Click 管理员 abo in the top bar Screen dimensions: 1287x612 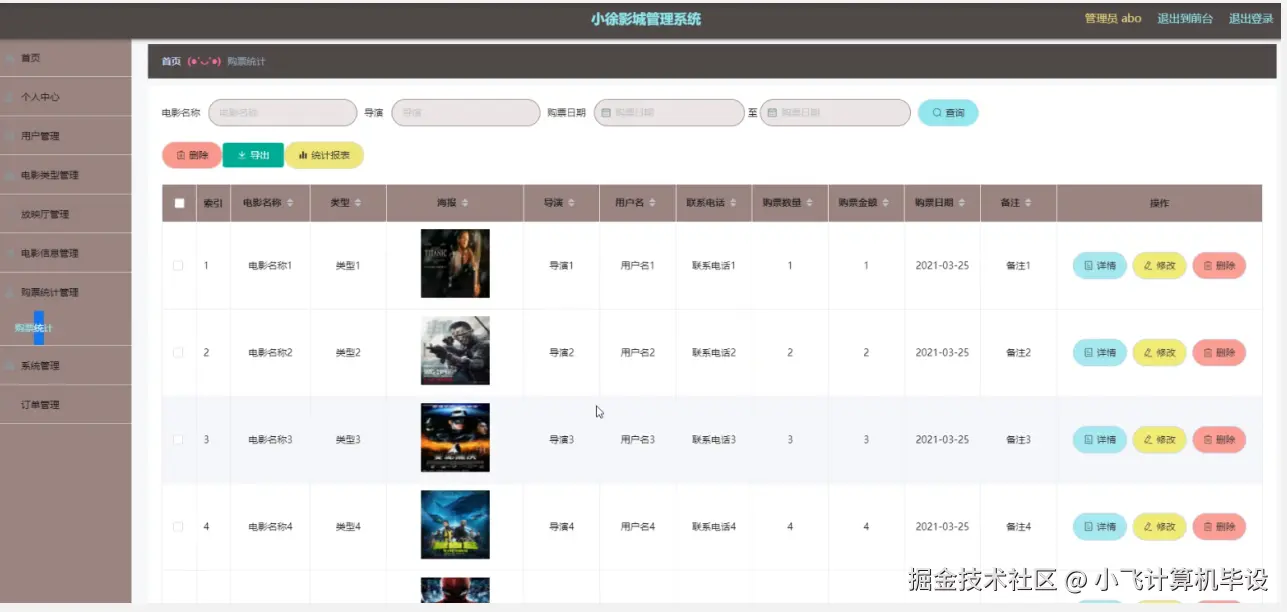(x=1113, y=19)
